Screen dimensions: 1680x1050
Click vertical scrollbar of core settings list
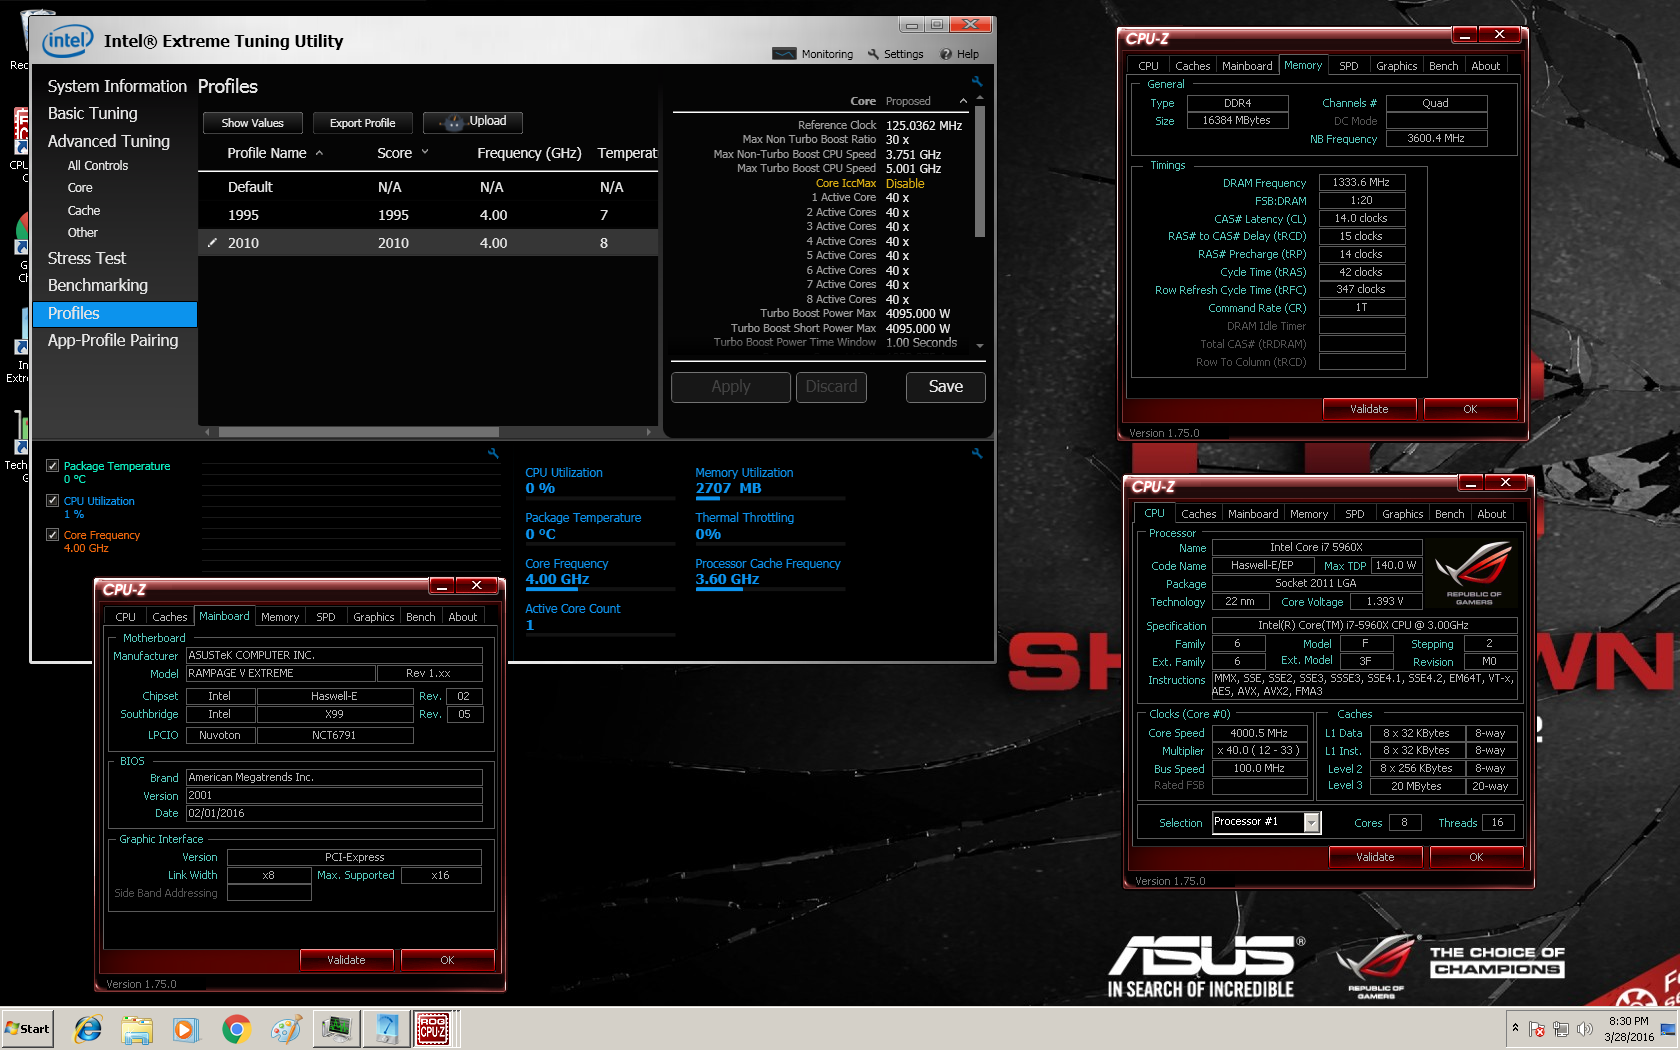click(x=980, y=172)
